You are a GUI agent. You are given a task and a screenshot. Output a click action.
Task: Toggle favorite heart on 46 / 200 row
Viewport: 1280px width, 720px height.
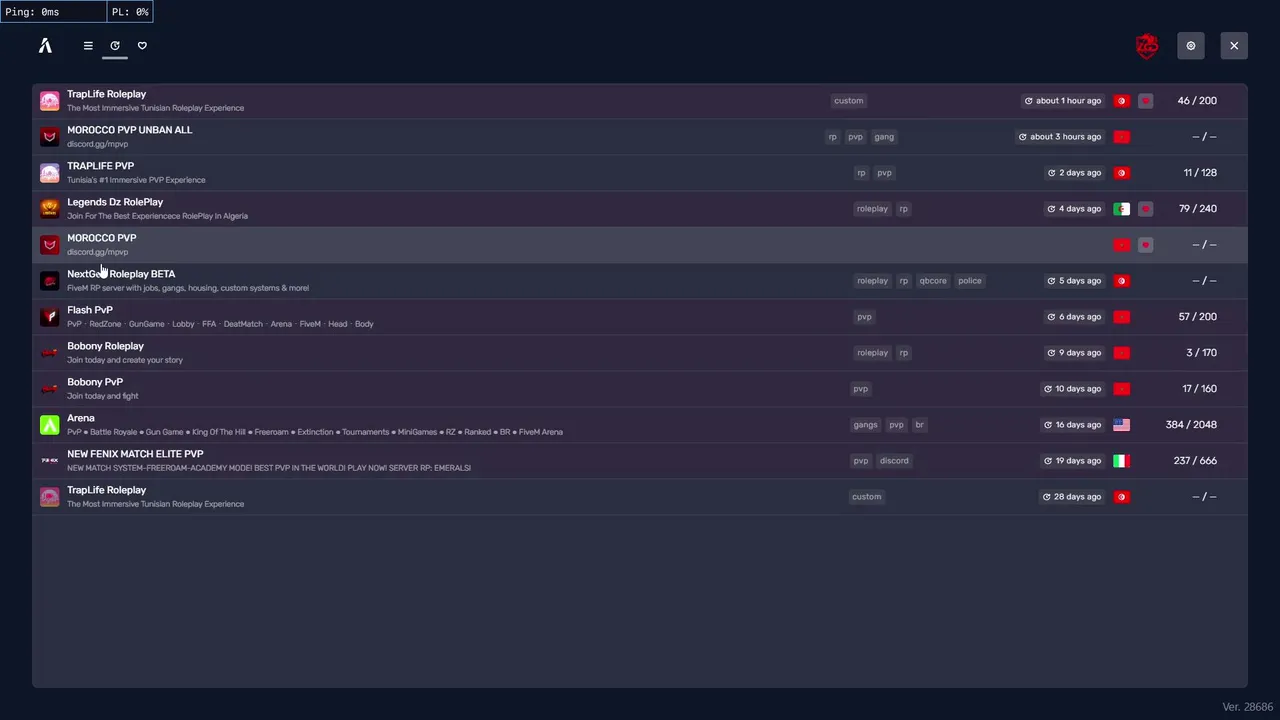(x=1146, y=101)
